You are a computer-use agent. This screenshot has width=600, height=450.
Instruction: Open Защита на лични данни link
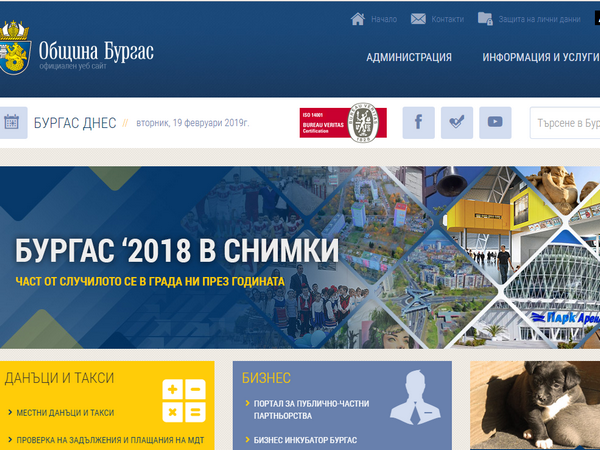(540, 19)
